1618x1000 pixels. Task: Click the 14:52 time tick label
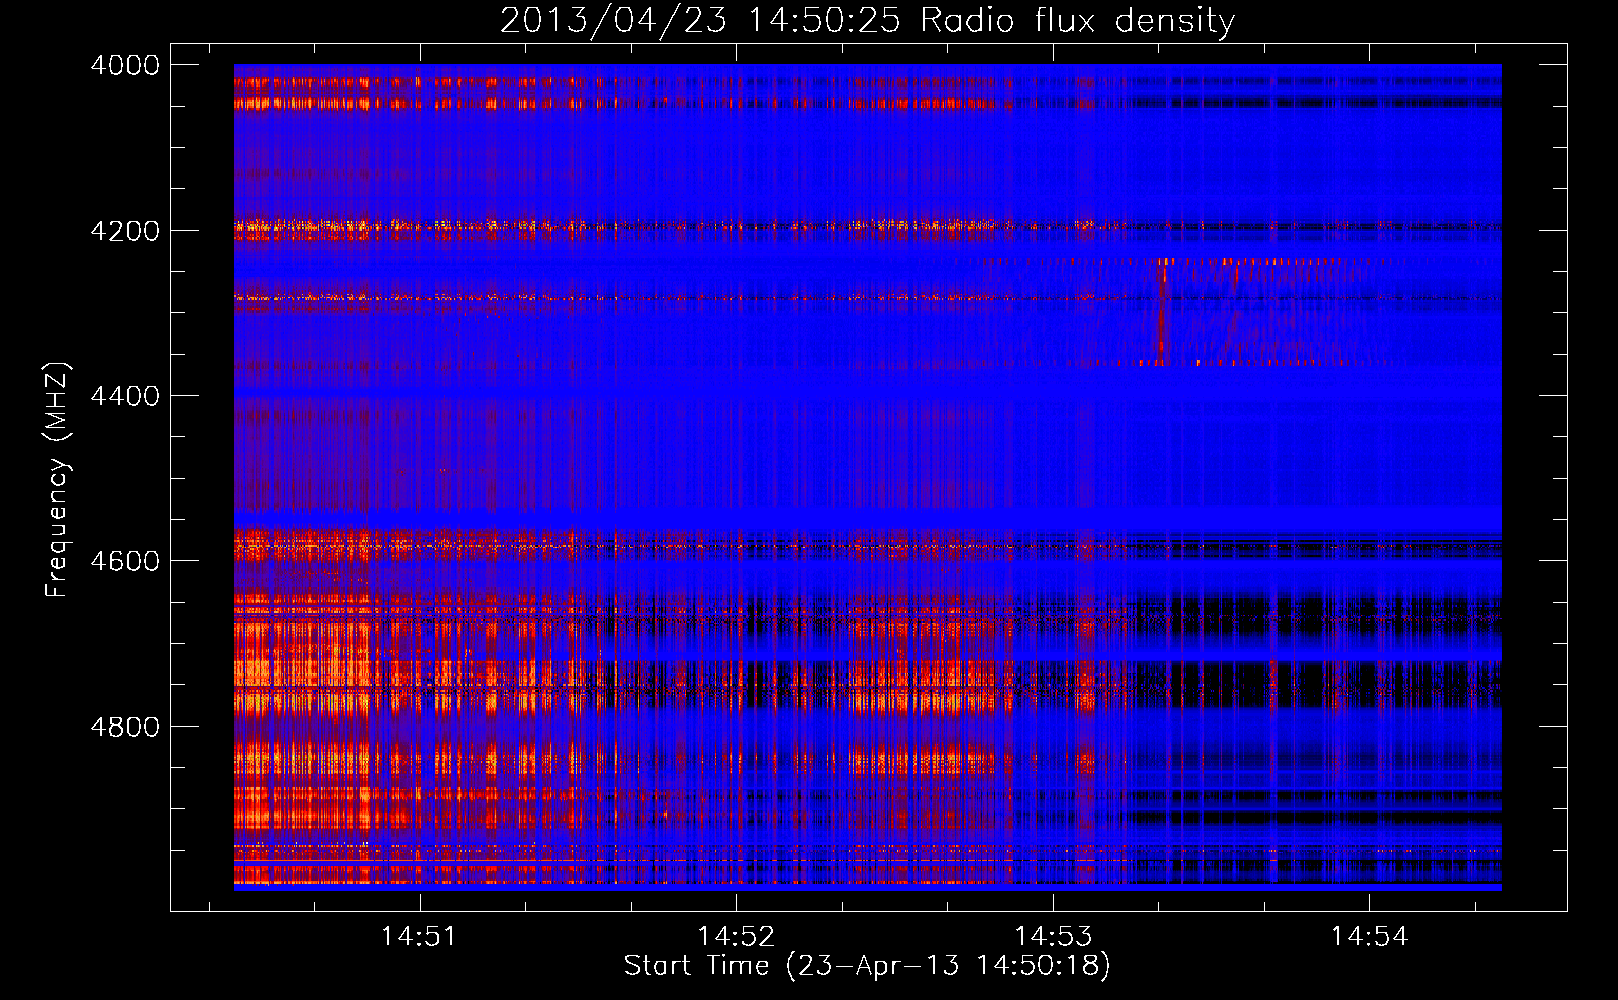tap(736, 936)
